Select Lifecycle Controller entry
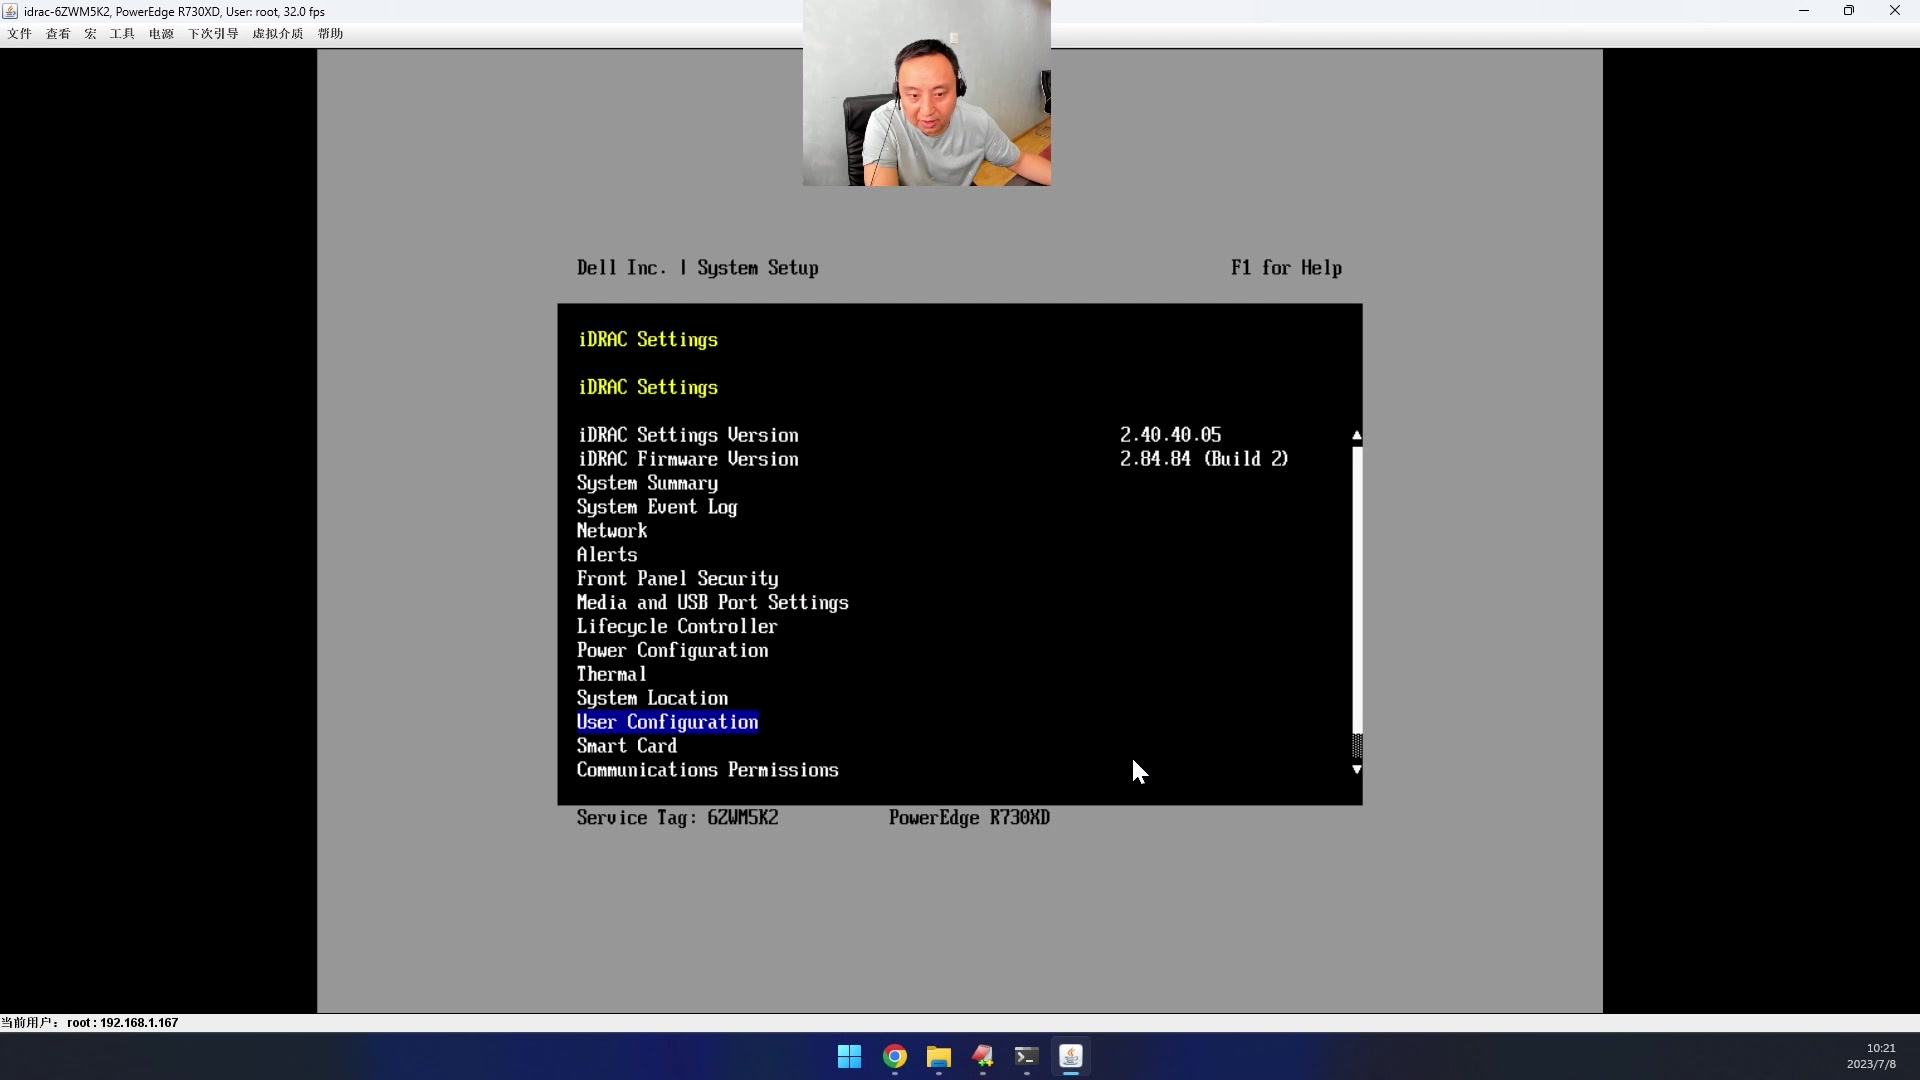Image resolution: width=1920 pixels, height=1080 pixels. pyautogui.click(x=677, y=627)
